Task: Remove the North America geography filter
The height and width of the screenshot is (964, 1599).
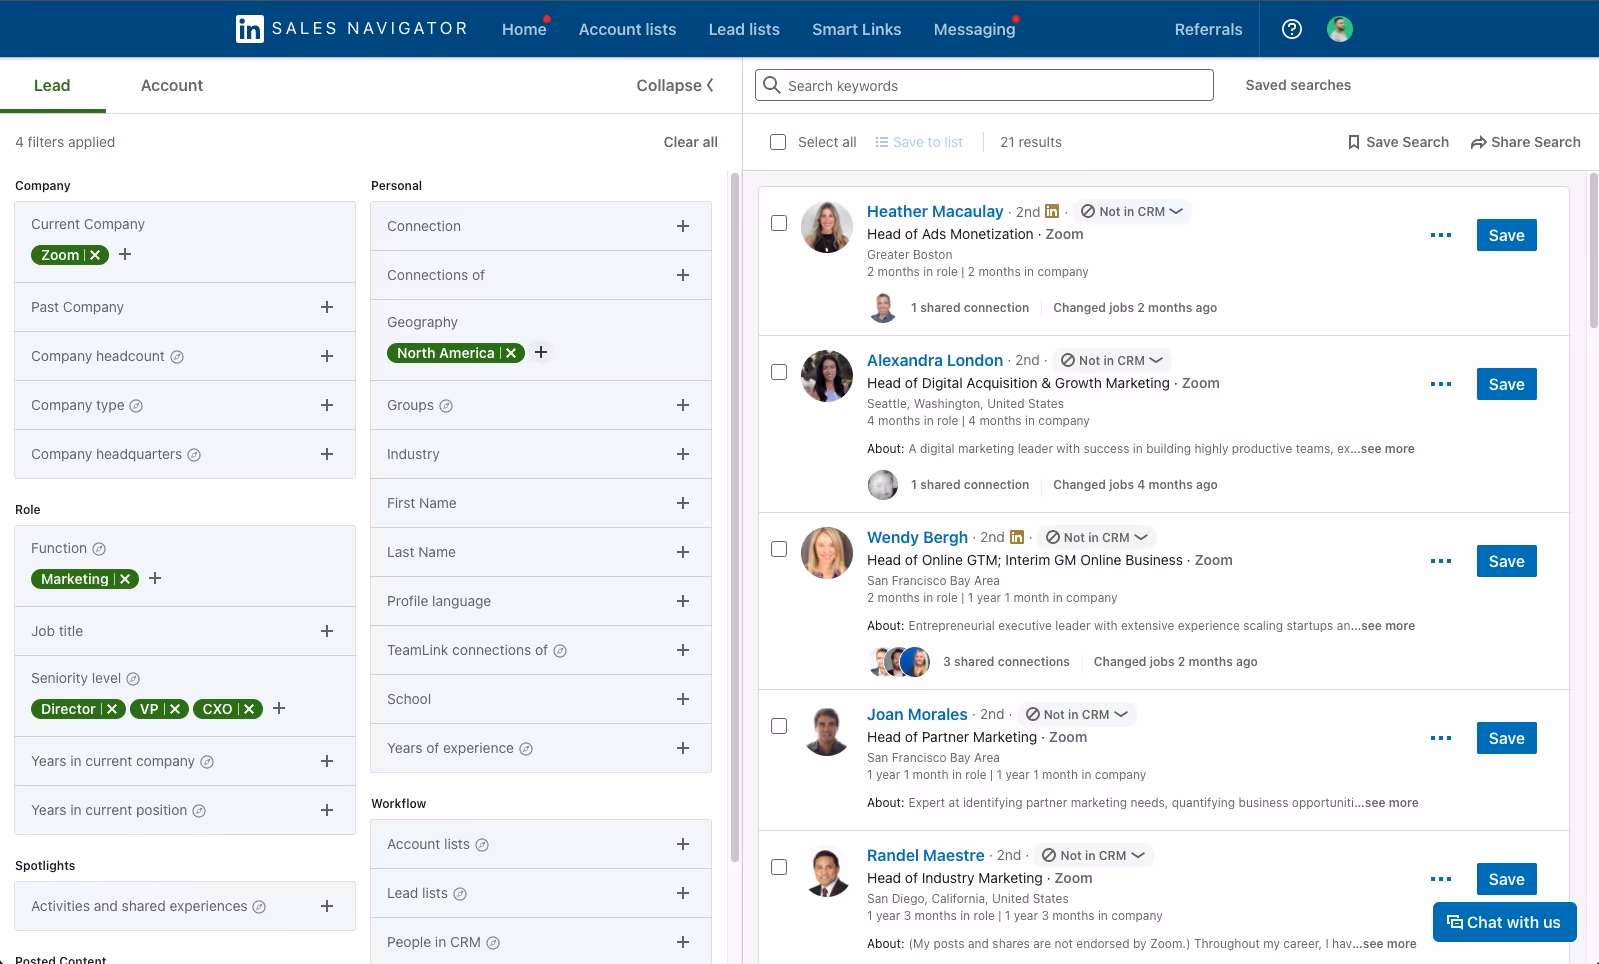Action: [511, 353]
